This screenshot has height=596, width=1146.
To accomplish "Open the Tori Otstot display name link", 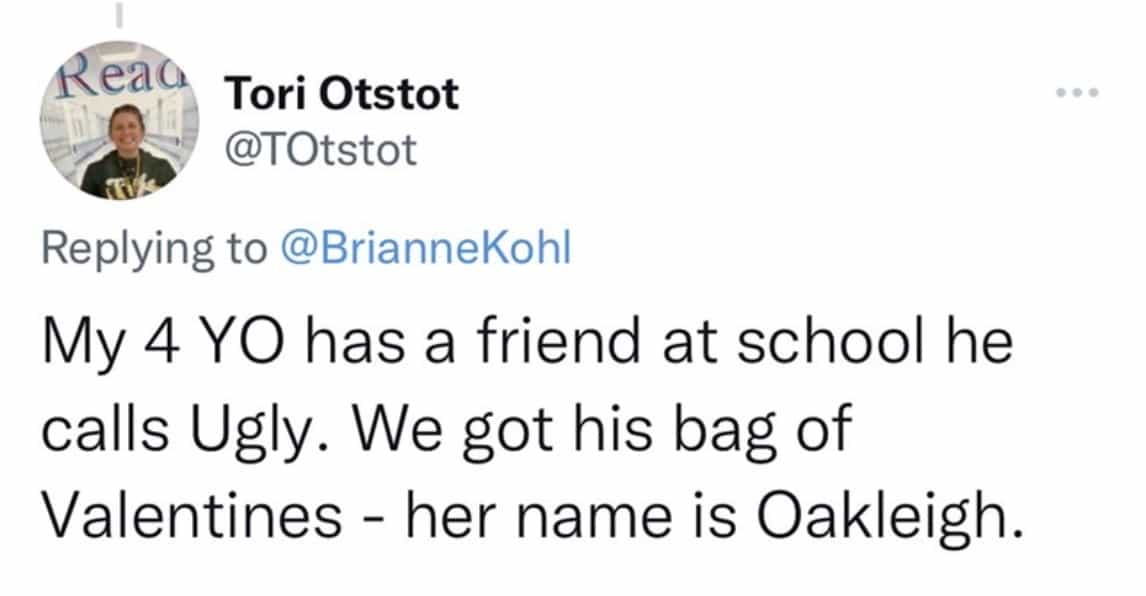I will [x=343, y=96].
